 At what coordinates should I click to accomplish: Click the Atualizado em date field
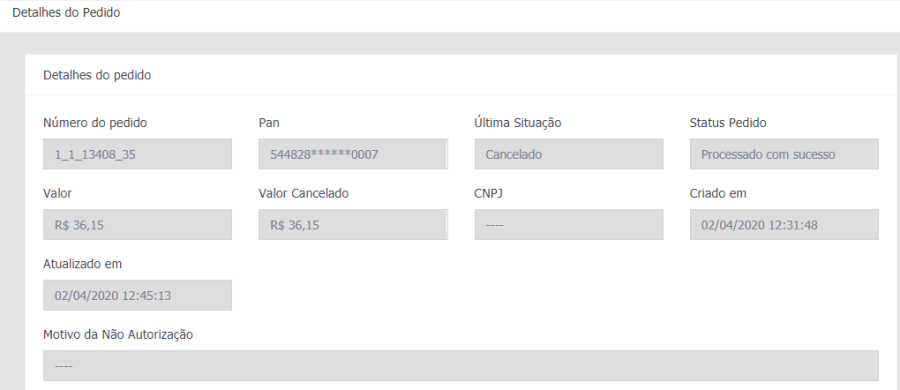137,295
